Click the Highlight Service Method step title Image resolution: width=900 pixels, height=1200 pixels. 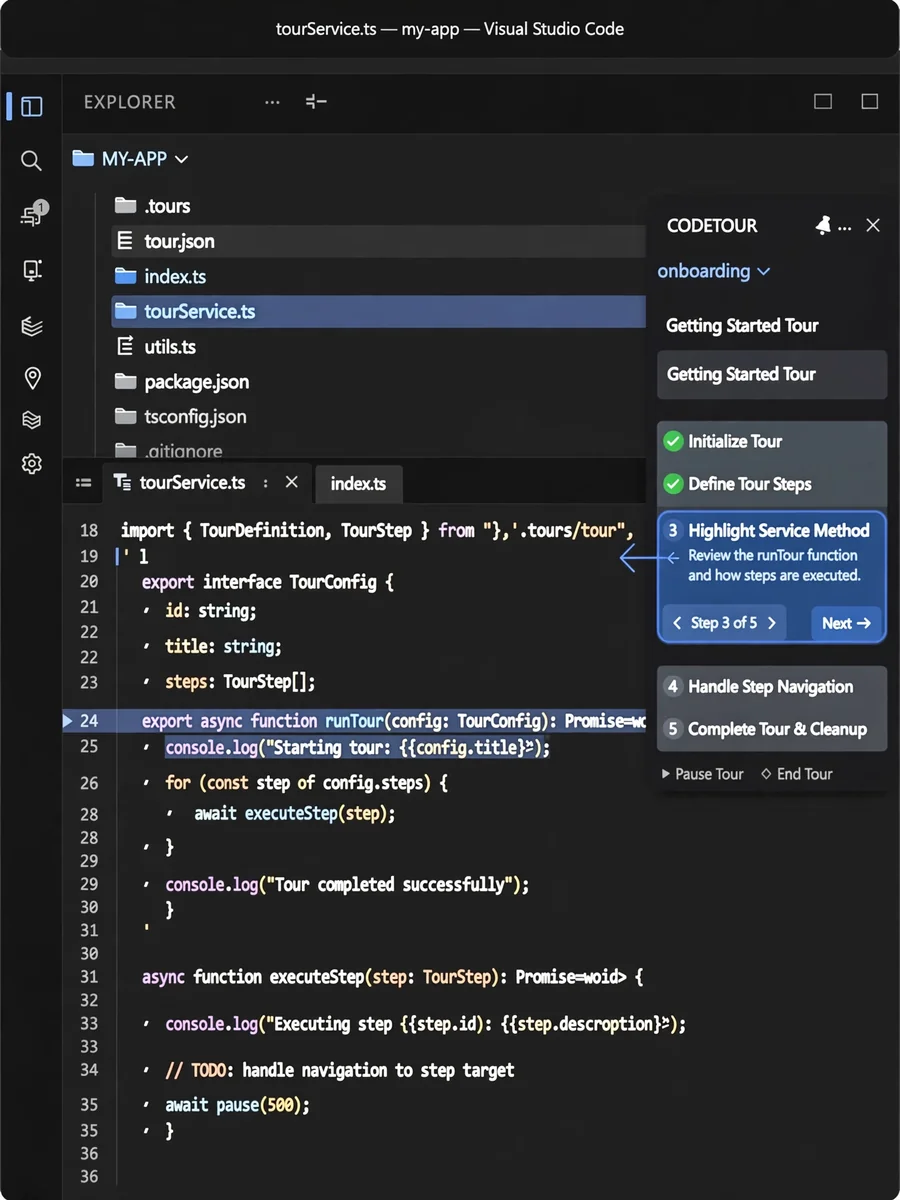point(779,531)
